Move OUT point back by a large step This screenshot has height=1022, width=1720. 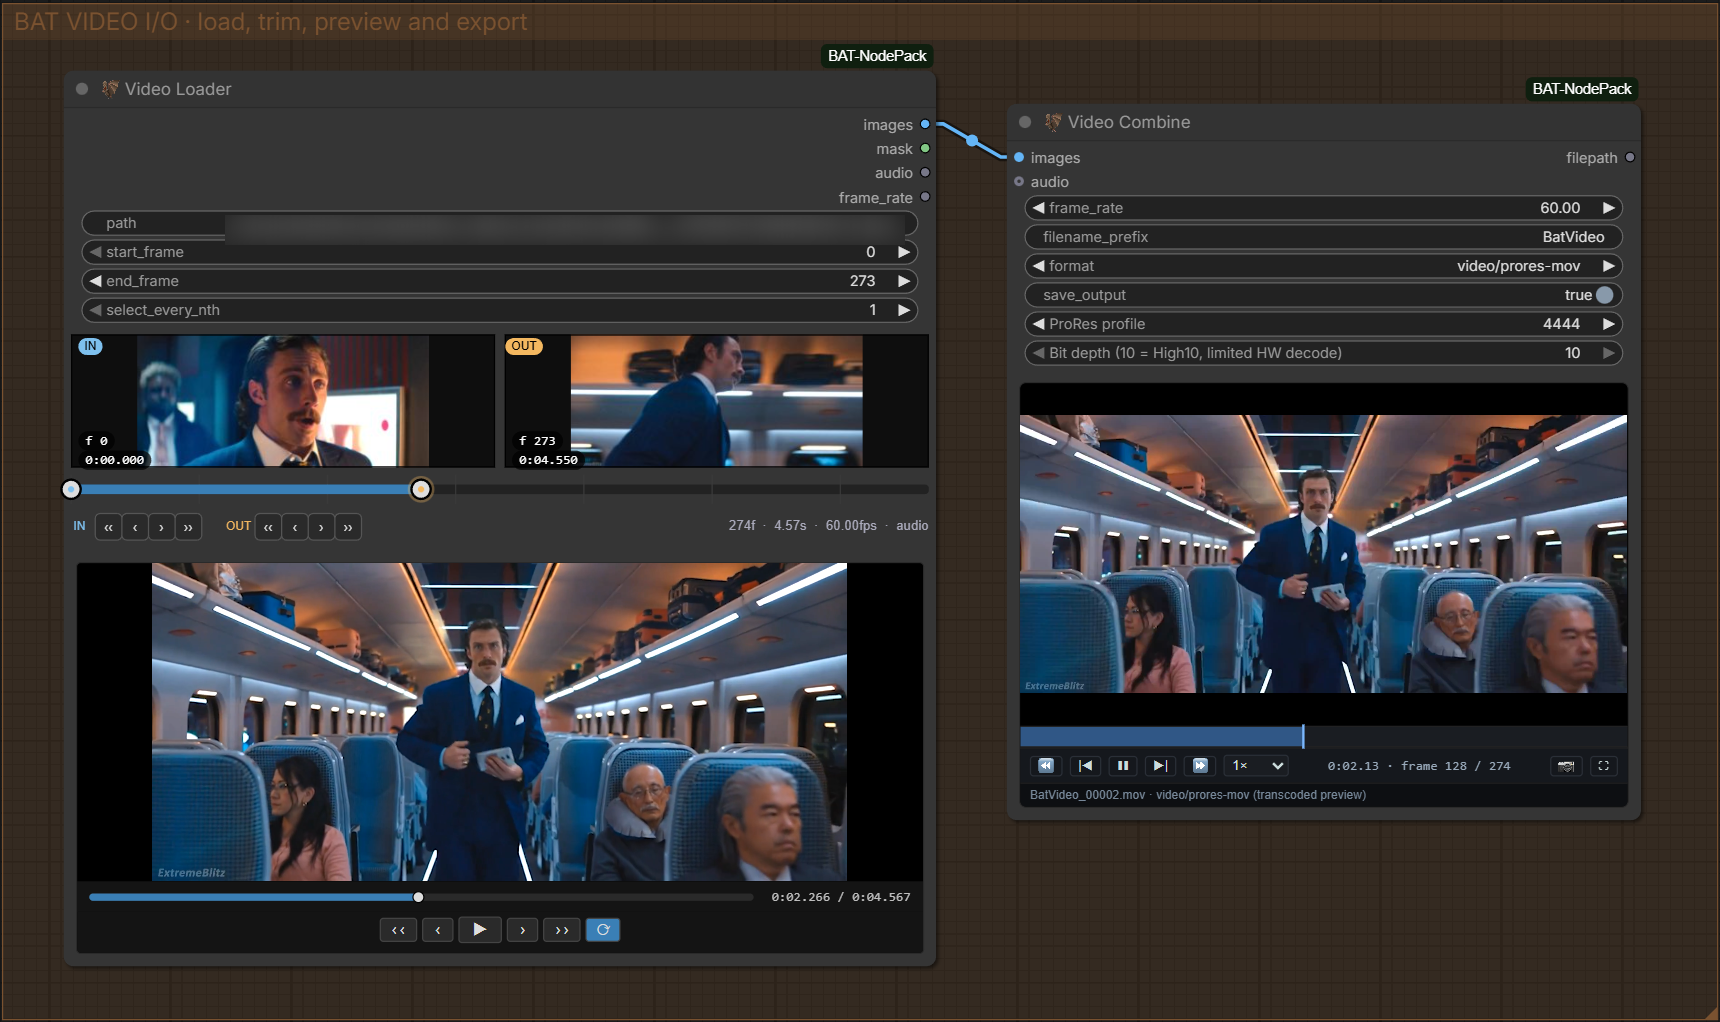coord(268,527)
